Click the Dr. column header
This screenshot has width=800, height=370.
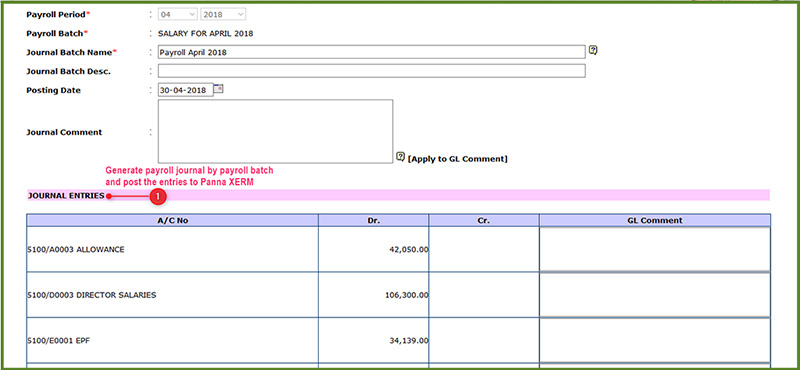pyautogui.click(x=373, y=220)
